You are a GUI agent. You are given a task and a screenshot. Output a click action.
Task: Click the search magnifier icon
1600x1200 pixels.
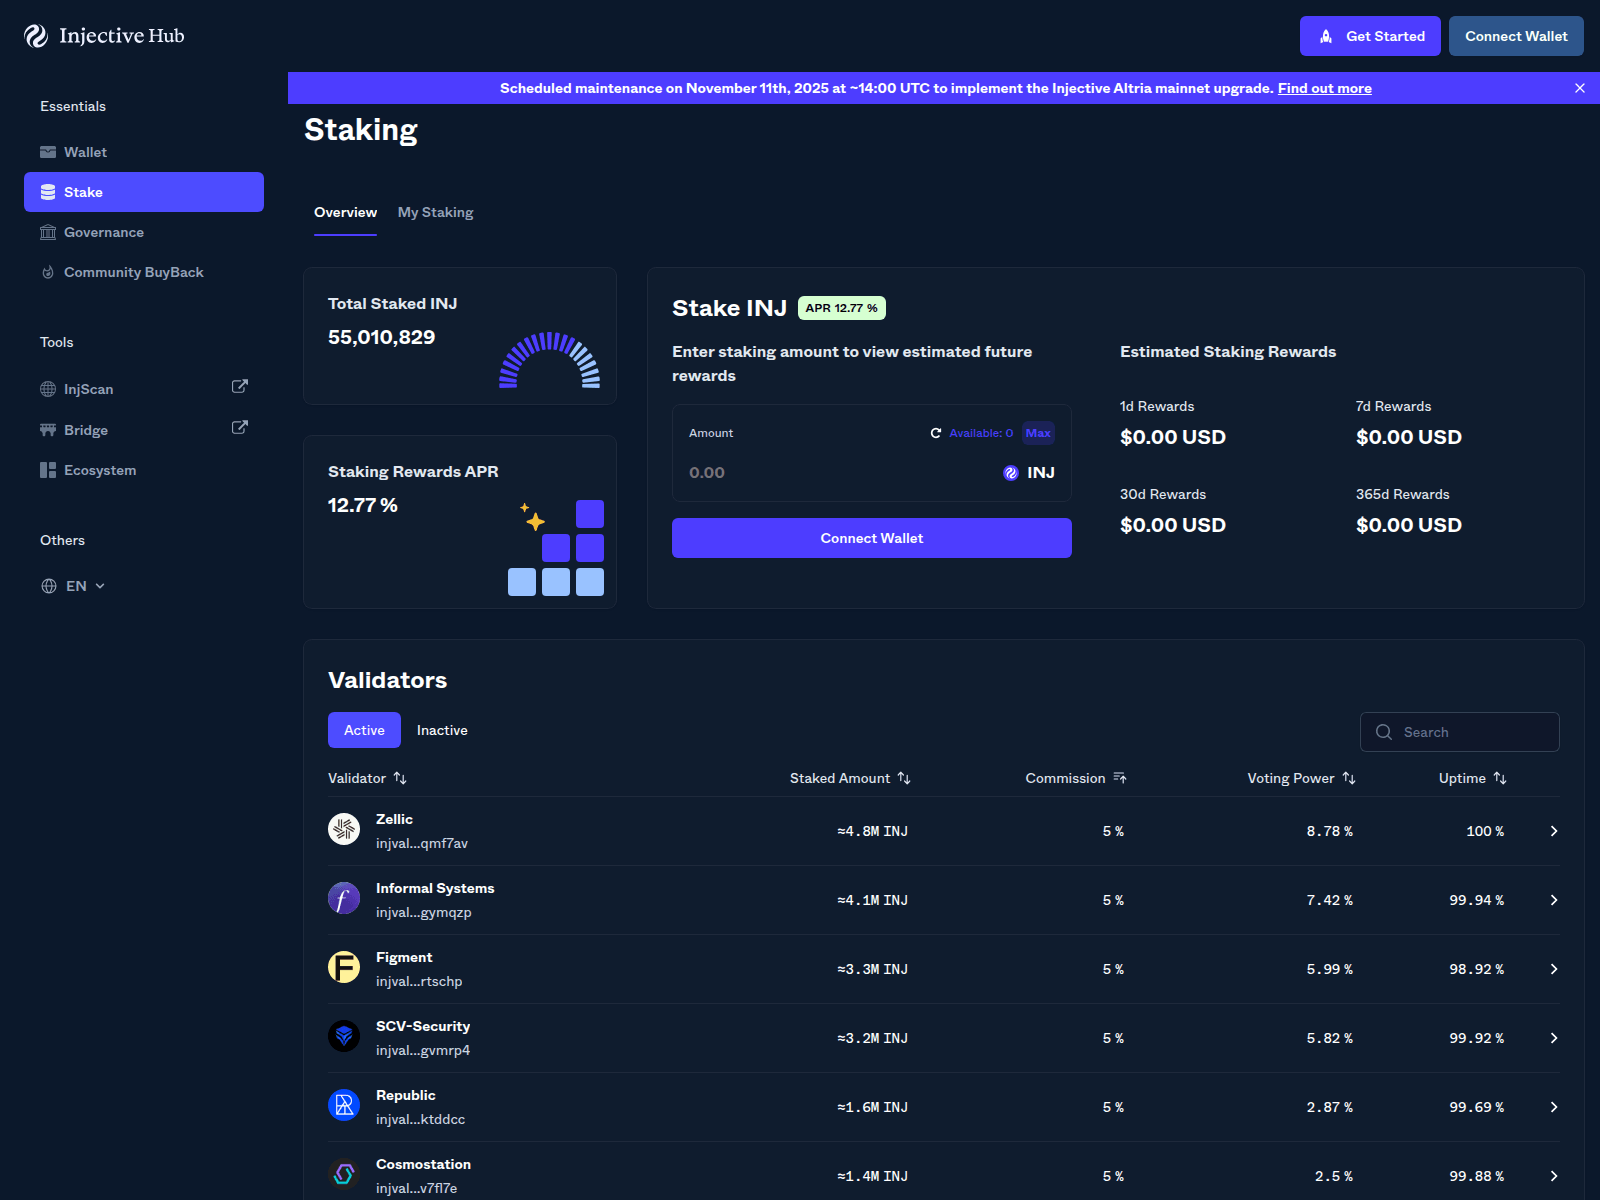point(1384,732)
